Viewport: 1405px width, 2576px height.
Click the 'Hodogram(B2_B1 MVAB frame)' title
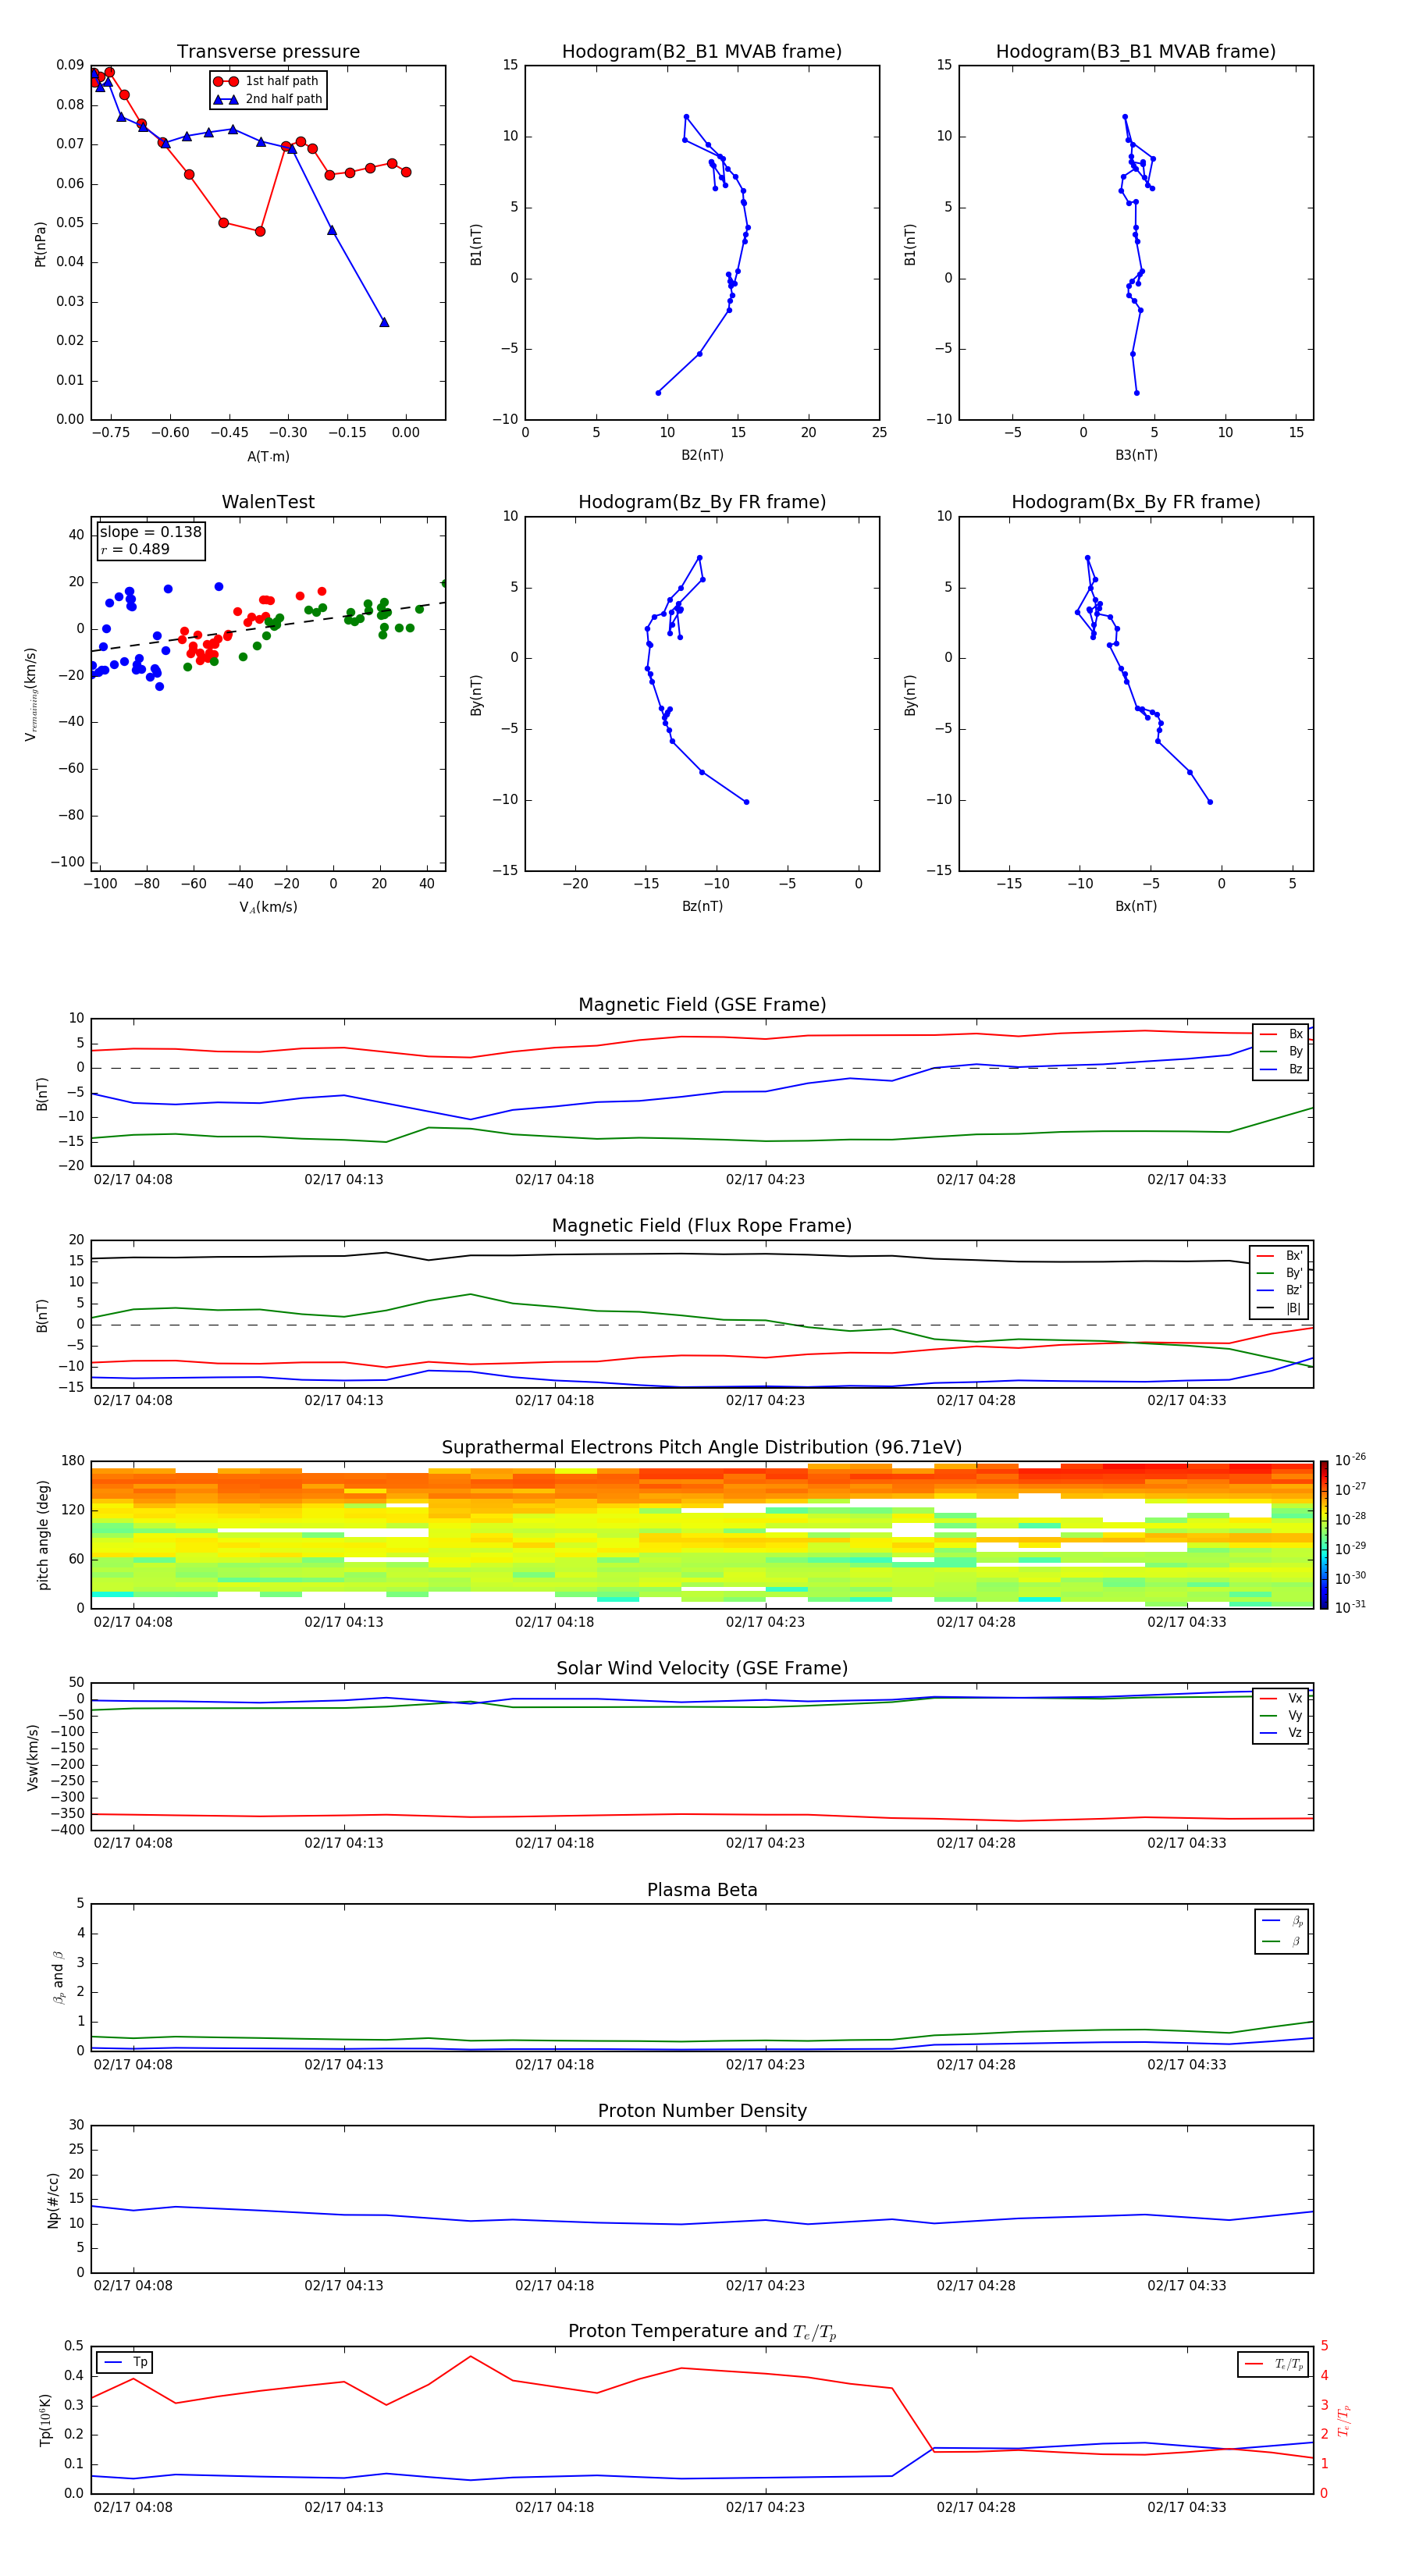(702, 51)
